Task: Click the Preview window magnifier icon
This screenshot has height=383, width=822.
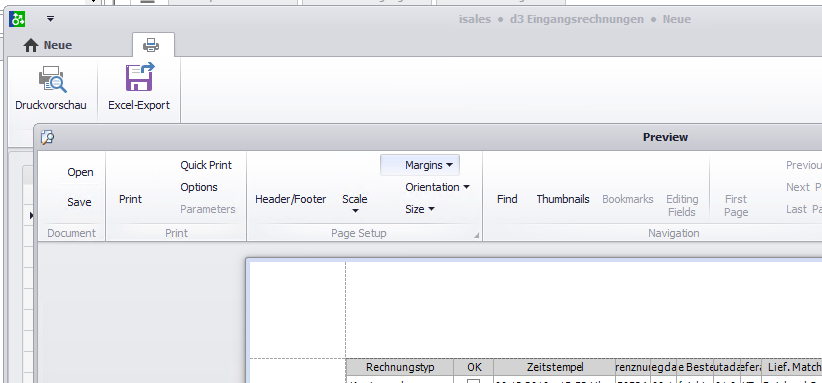Action: click(x=48, y=138)
